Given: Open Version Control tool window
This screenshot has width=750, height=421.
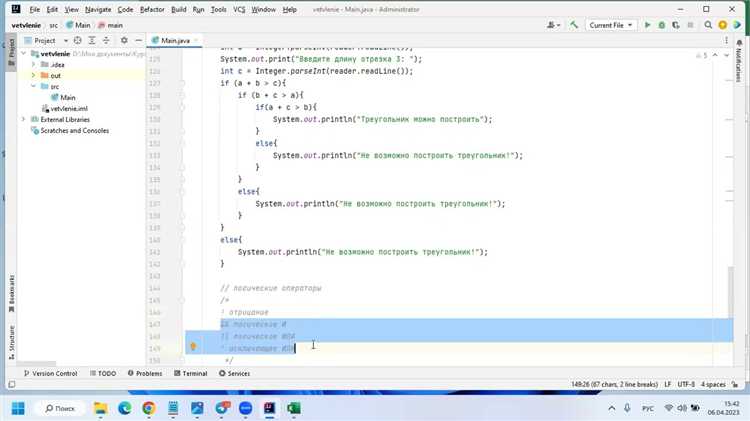Looking at the screenshot, I should tap(50, 373).
